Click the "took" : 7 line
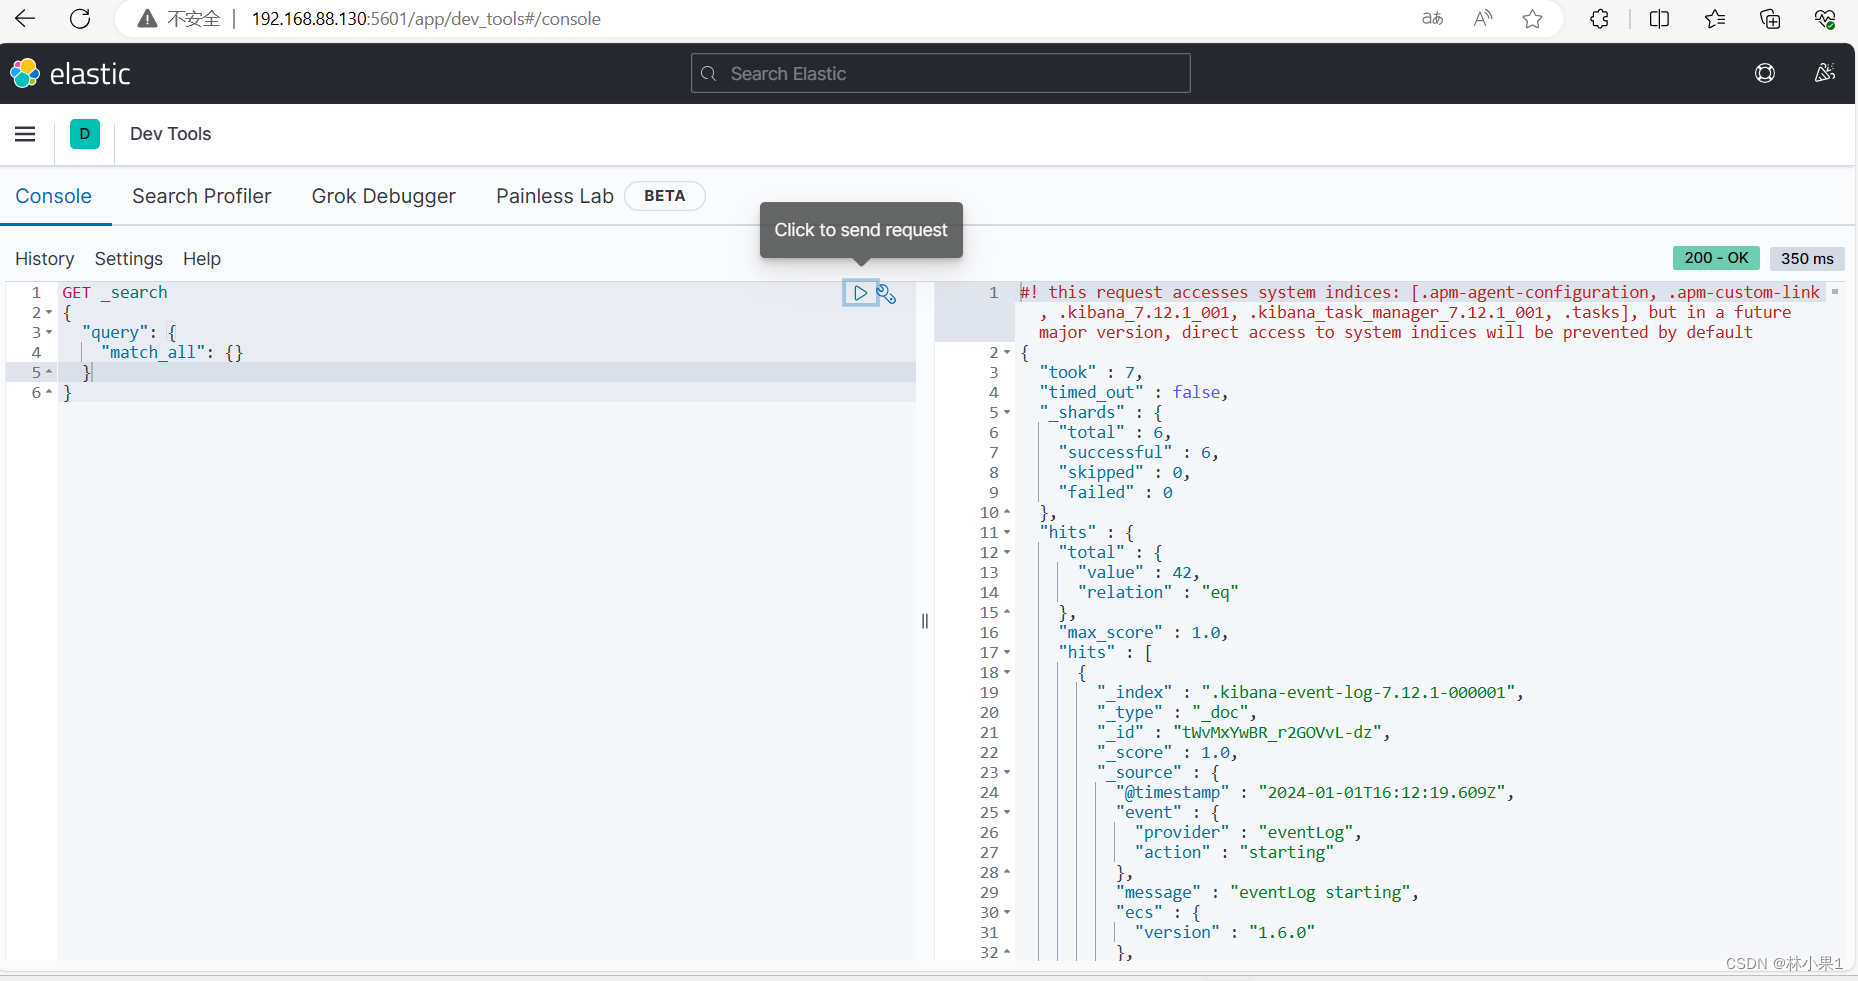Image resolution: width=1858 pixels, height=981 pixels. click(1091, 373)
